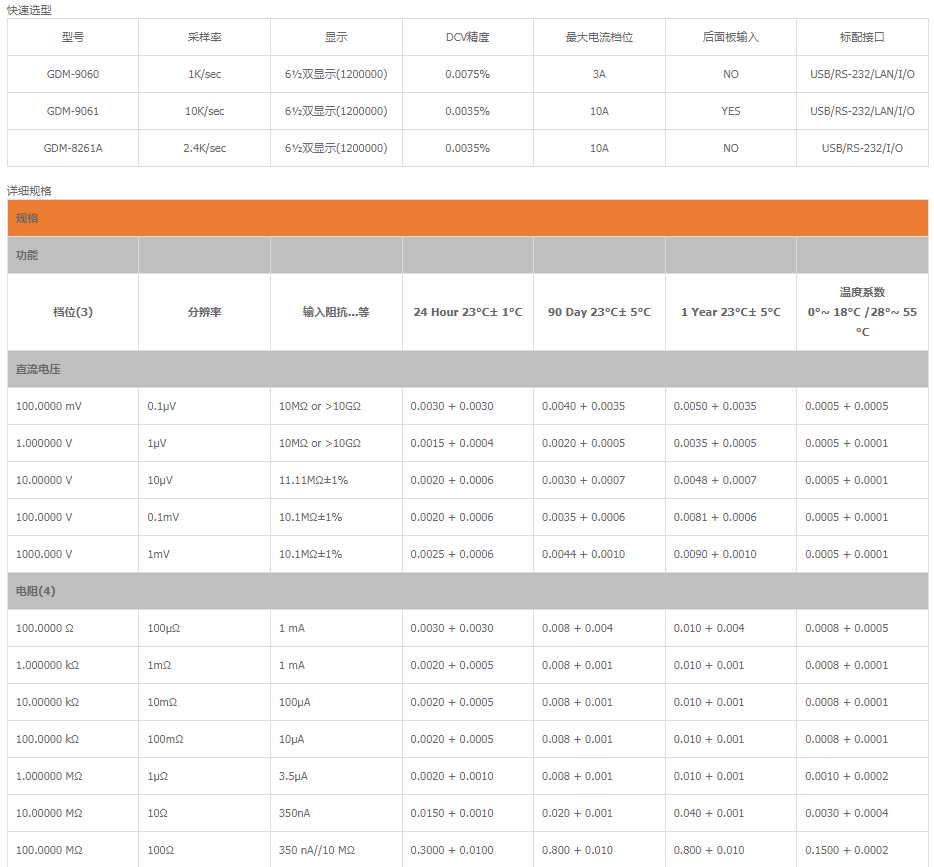This screenshot has height=867, width=934.
Task: Click the 详细规格 heading
Action: point(29,191)
